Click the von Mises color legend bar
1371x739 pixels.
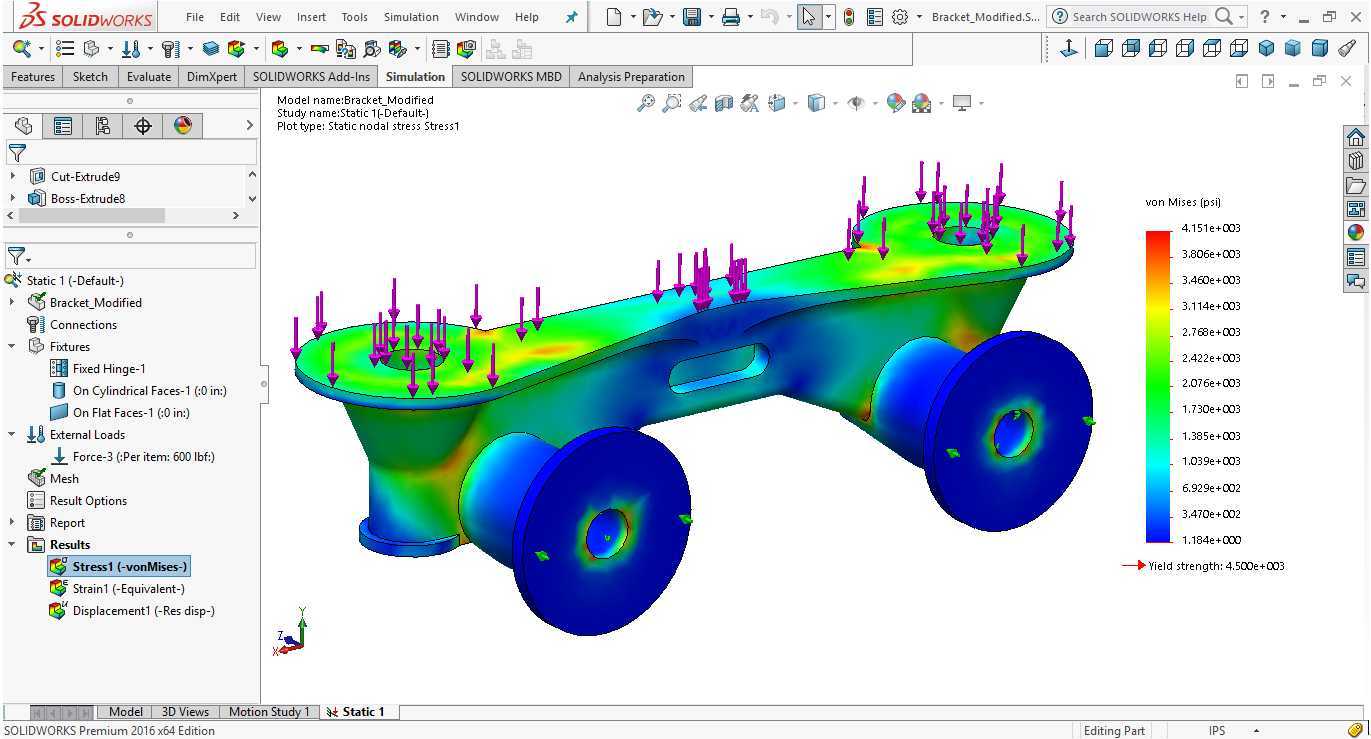tap(1158, 385)
